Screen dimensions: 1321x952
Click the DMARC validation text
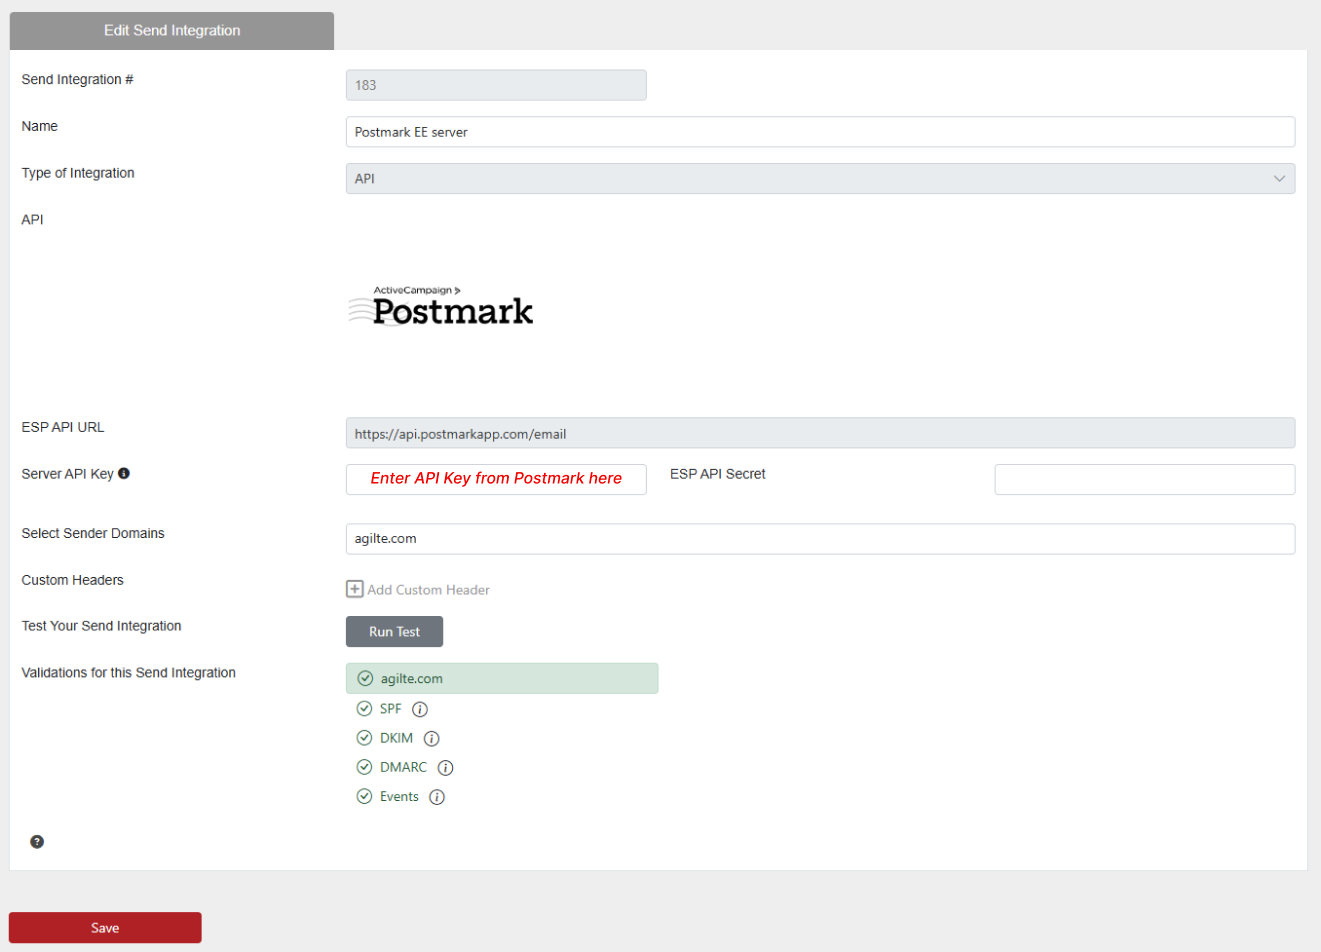click(403, 767)
